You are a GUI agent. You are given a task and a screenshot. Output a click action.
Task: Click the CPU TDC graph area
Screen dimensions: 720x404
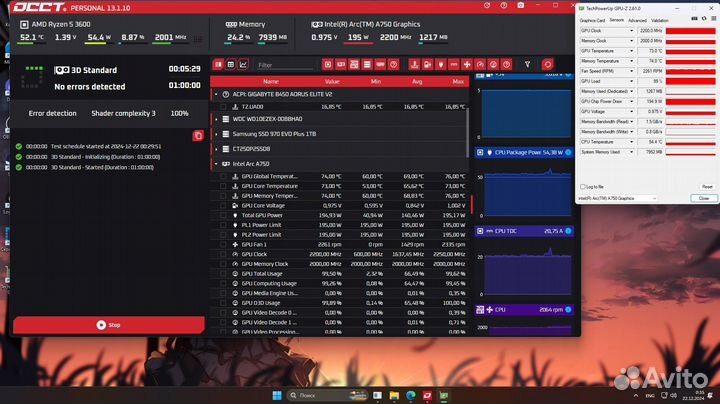[x=526, y=271]
